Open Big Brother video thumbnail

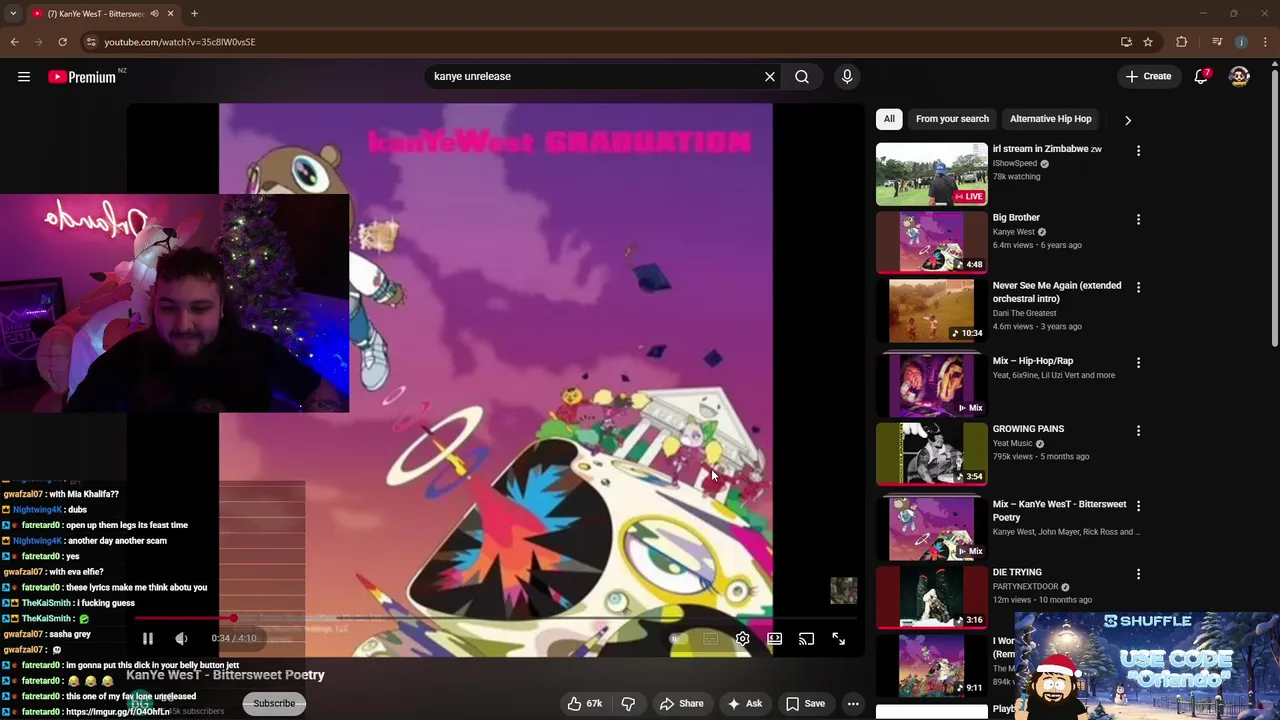[x=931, y=242]
